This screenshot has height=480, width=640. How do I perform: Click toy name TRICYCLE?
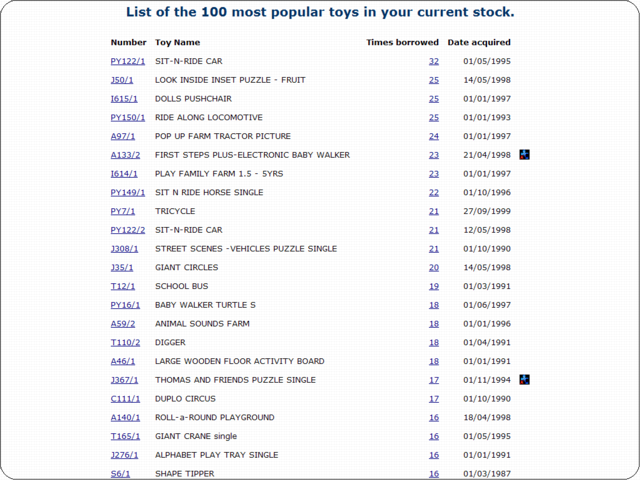pos(175,211)
